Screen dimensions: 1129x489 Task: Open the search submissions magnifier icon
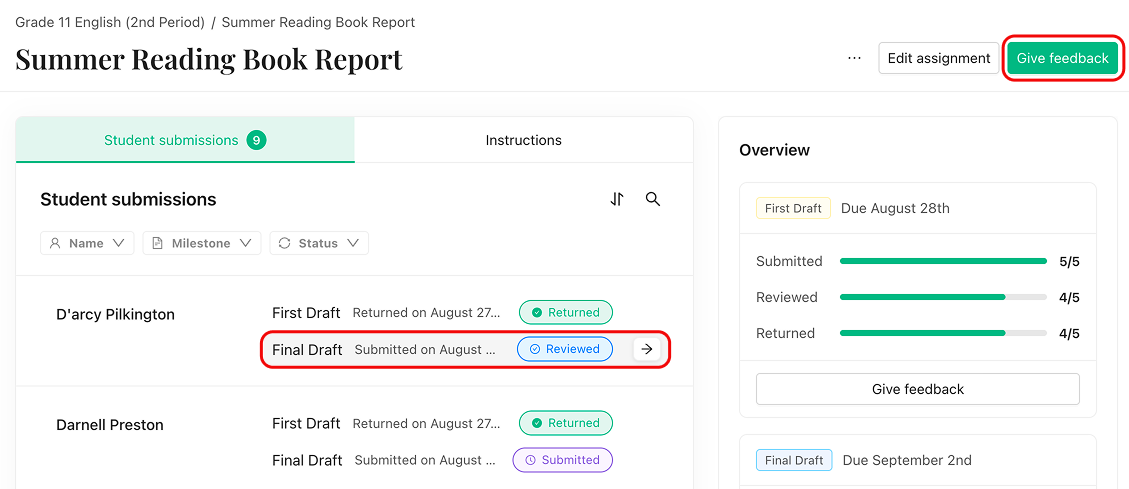(653, 199)
